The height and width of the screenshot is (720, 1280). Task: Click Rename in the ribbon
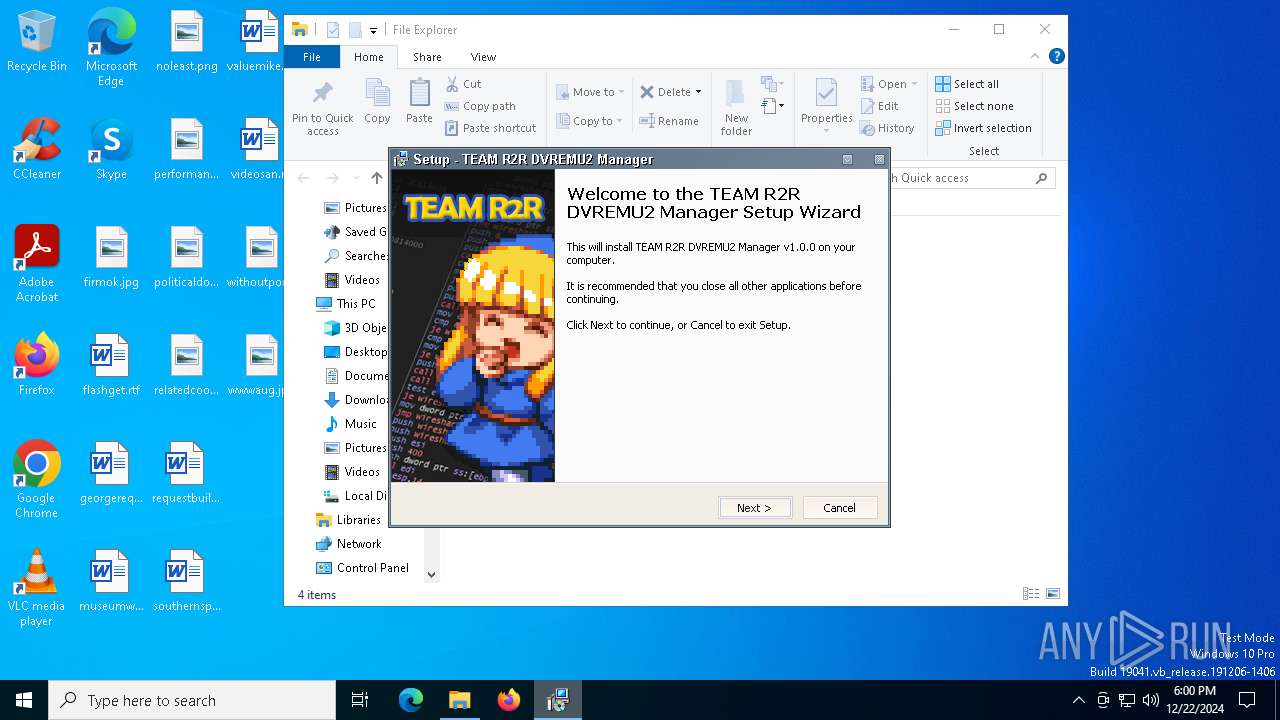pyautogui.click(x=669, y=121)
